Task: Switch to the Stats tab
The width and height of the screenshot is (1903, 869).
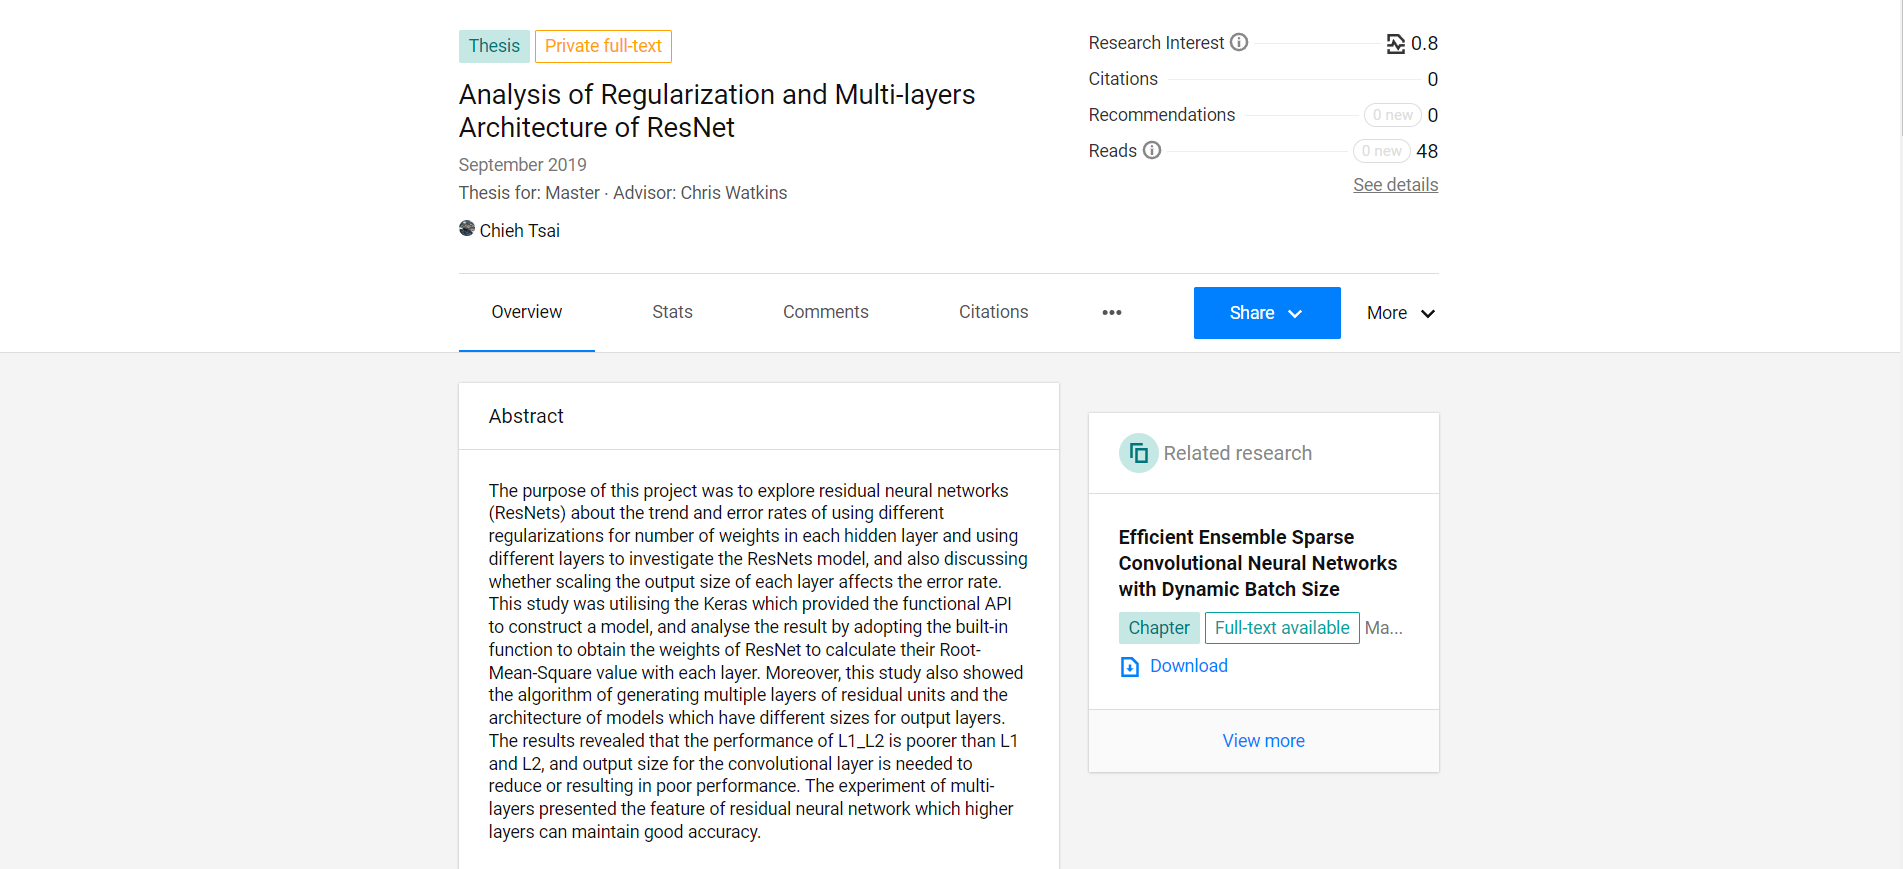Action: point(672,312)
